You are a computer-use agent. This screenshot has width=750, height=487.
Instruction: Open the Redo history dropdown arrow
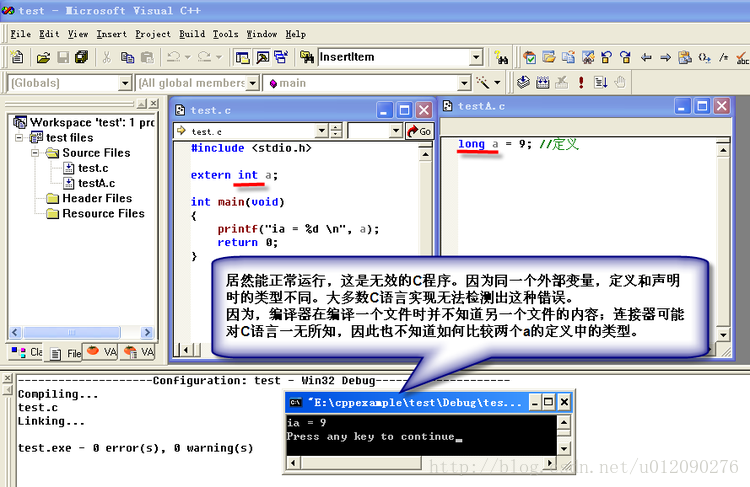219,57
